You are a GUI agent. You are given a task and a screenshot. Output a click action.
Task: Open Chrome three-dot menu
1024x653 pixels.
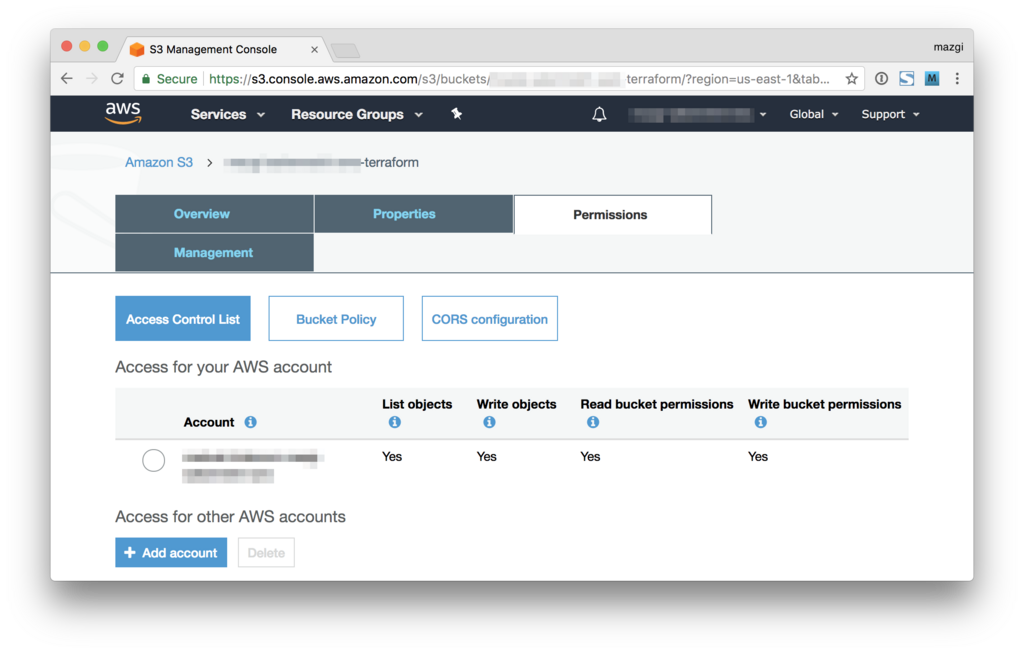tap(957, 79)
